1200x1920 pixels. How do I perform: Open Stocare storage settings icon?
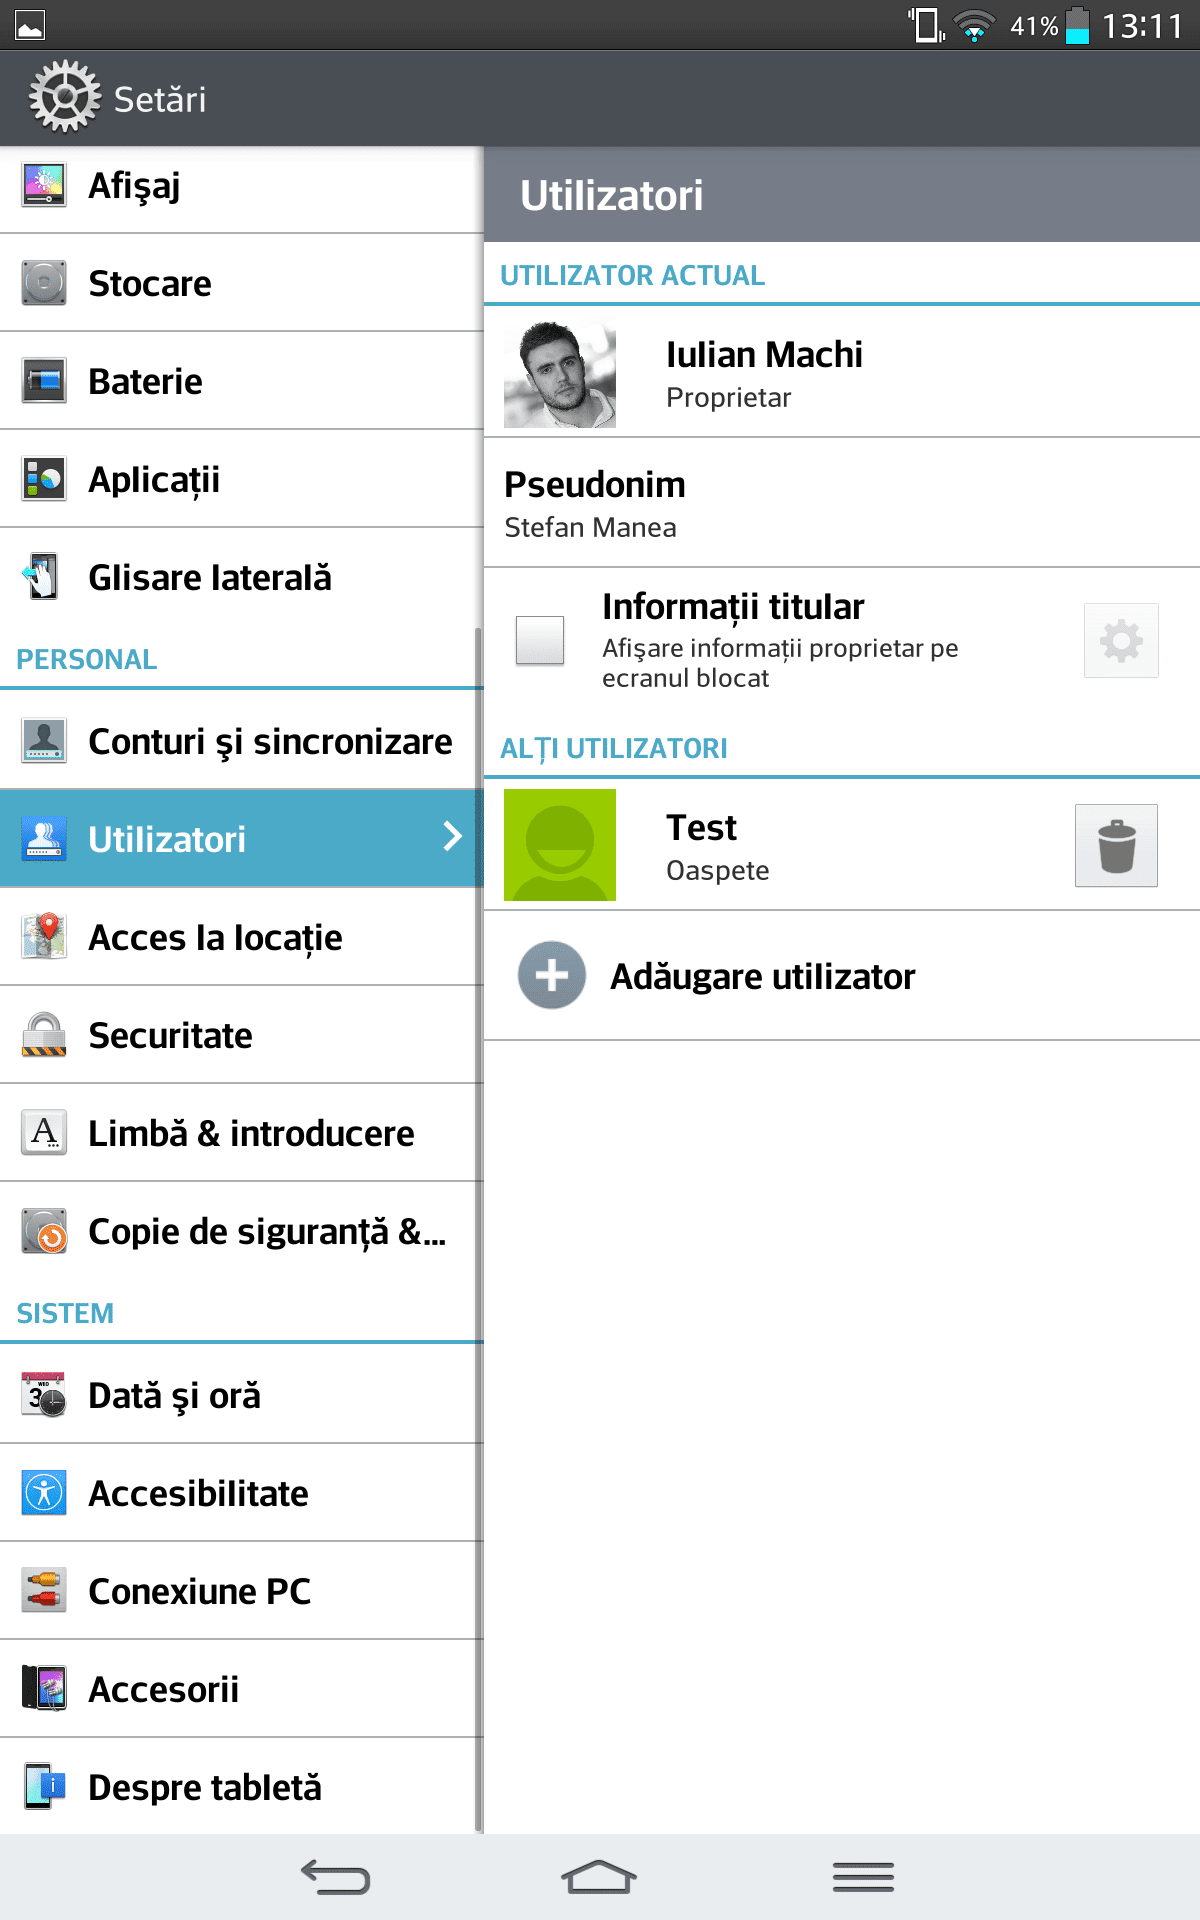44,283
